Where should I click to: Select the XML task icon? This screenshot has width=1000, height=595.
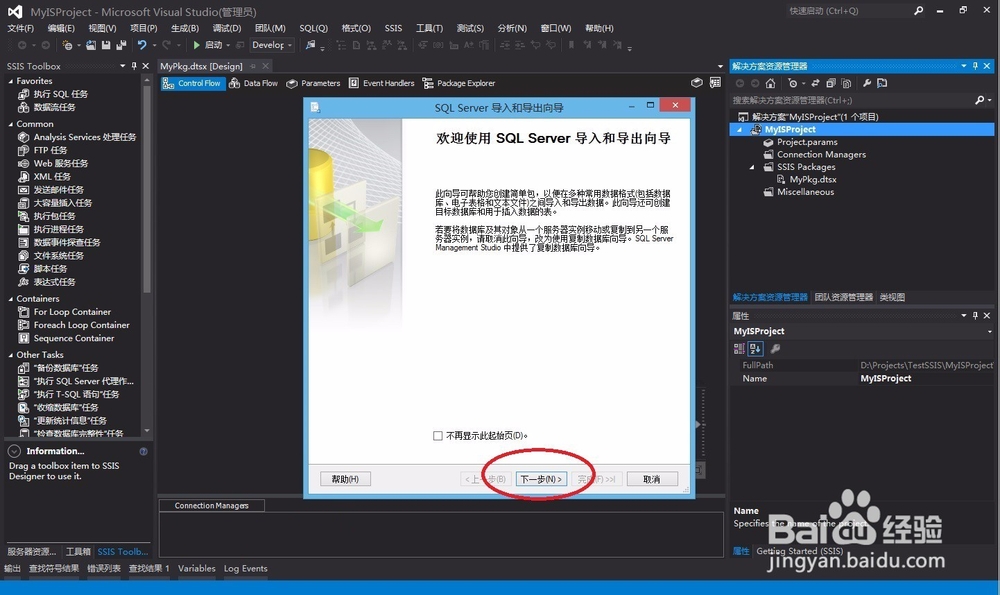(x=24, y=177)
